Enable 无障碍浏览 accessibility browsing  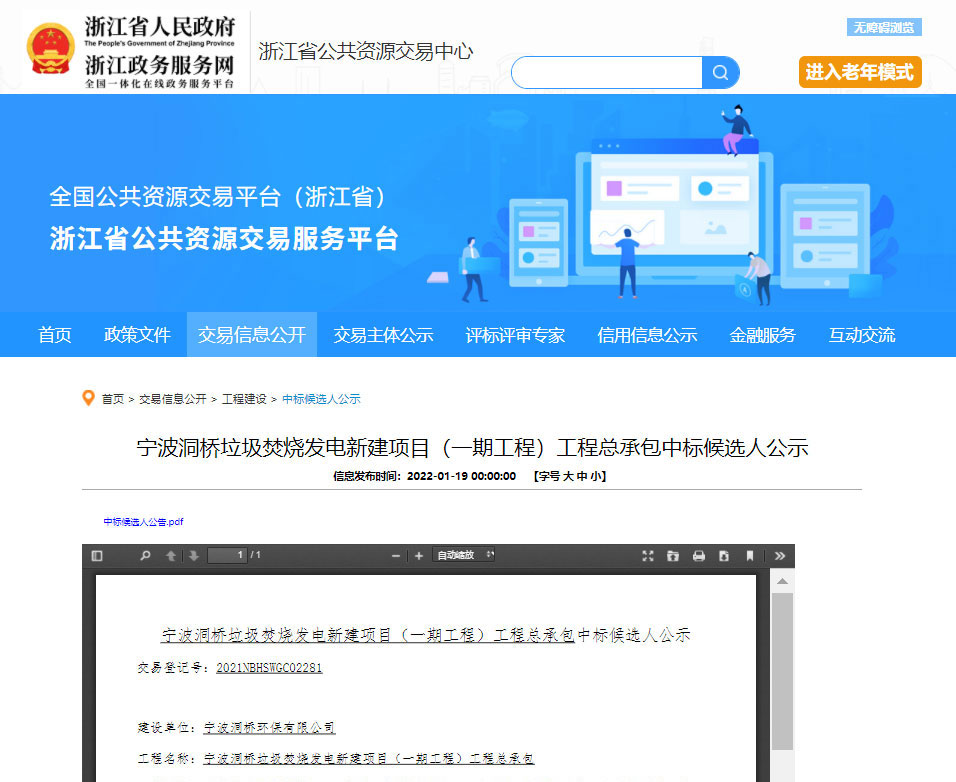[x=884, y=27]
